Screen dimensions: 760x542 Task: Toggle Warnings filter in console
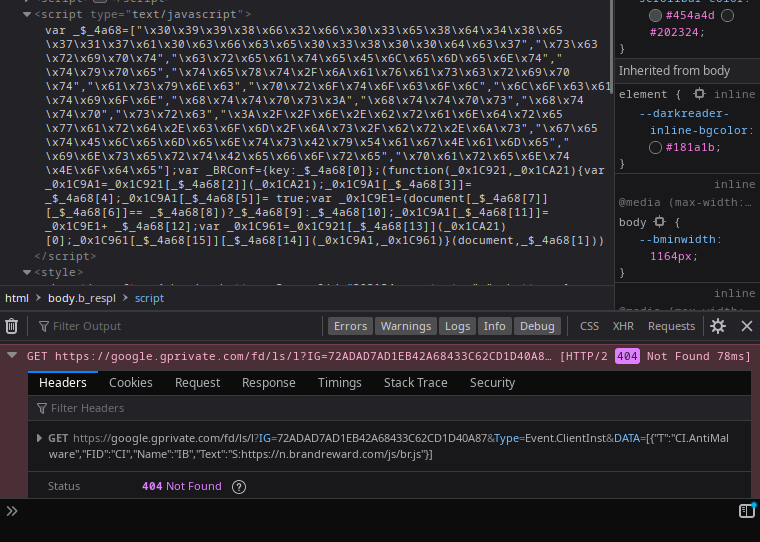coord(406,326)
